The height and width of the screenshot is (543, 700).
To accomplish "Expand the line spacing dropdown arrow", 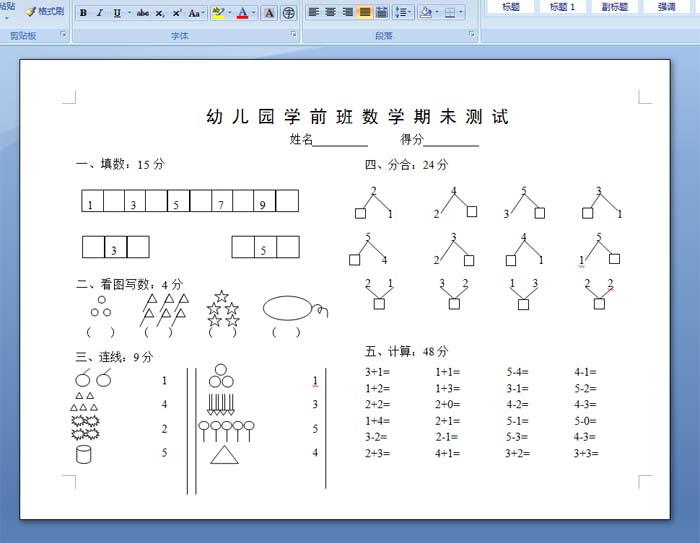I will (410, 13).
